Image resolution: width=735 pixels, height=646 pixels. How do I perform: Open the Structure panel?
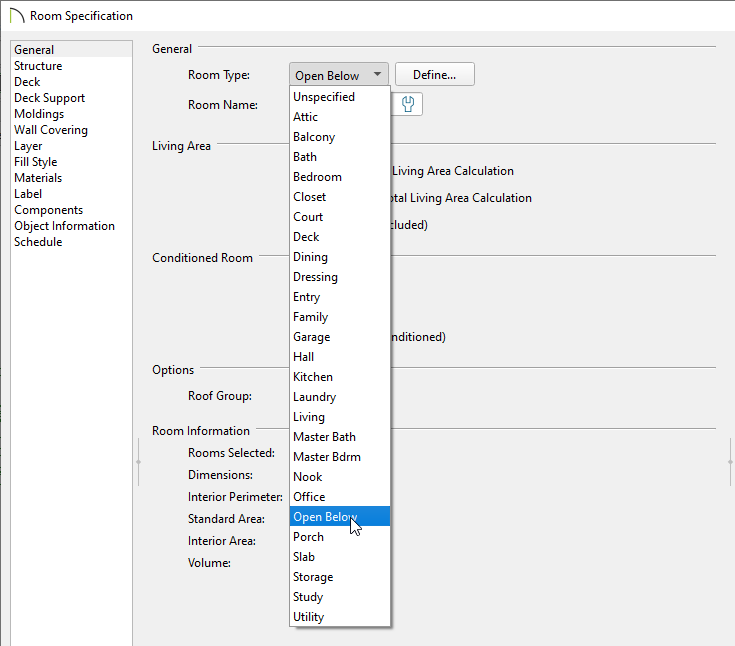pyautogui.click(x=71, y=66)
